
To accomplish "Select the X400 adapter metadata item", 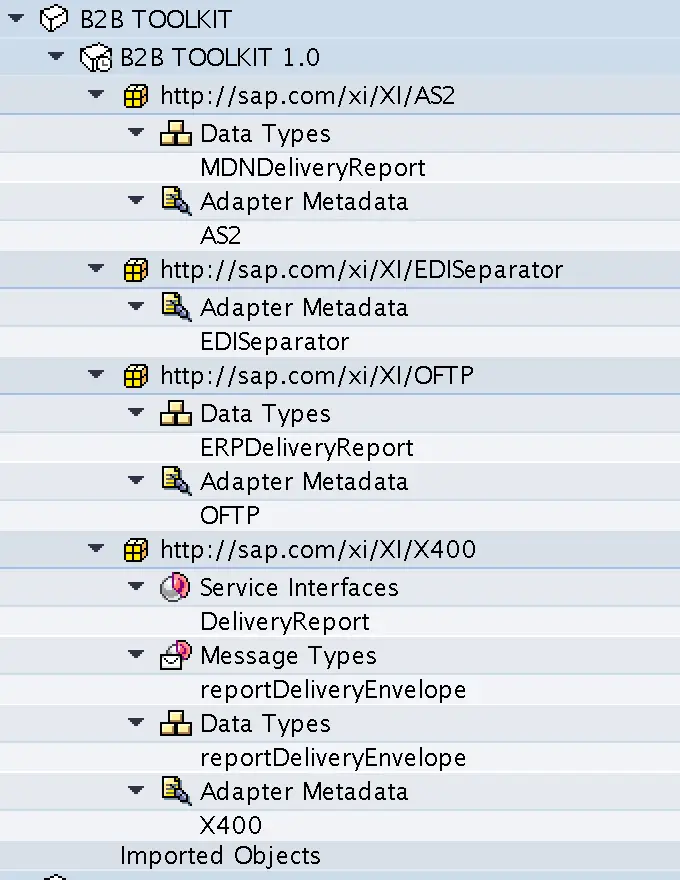I will click(x=231, y=826).
